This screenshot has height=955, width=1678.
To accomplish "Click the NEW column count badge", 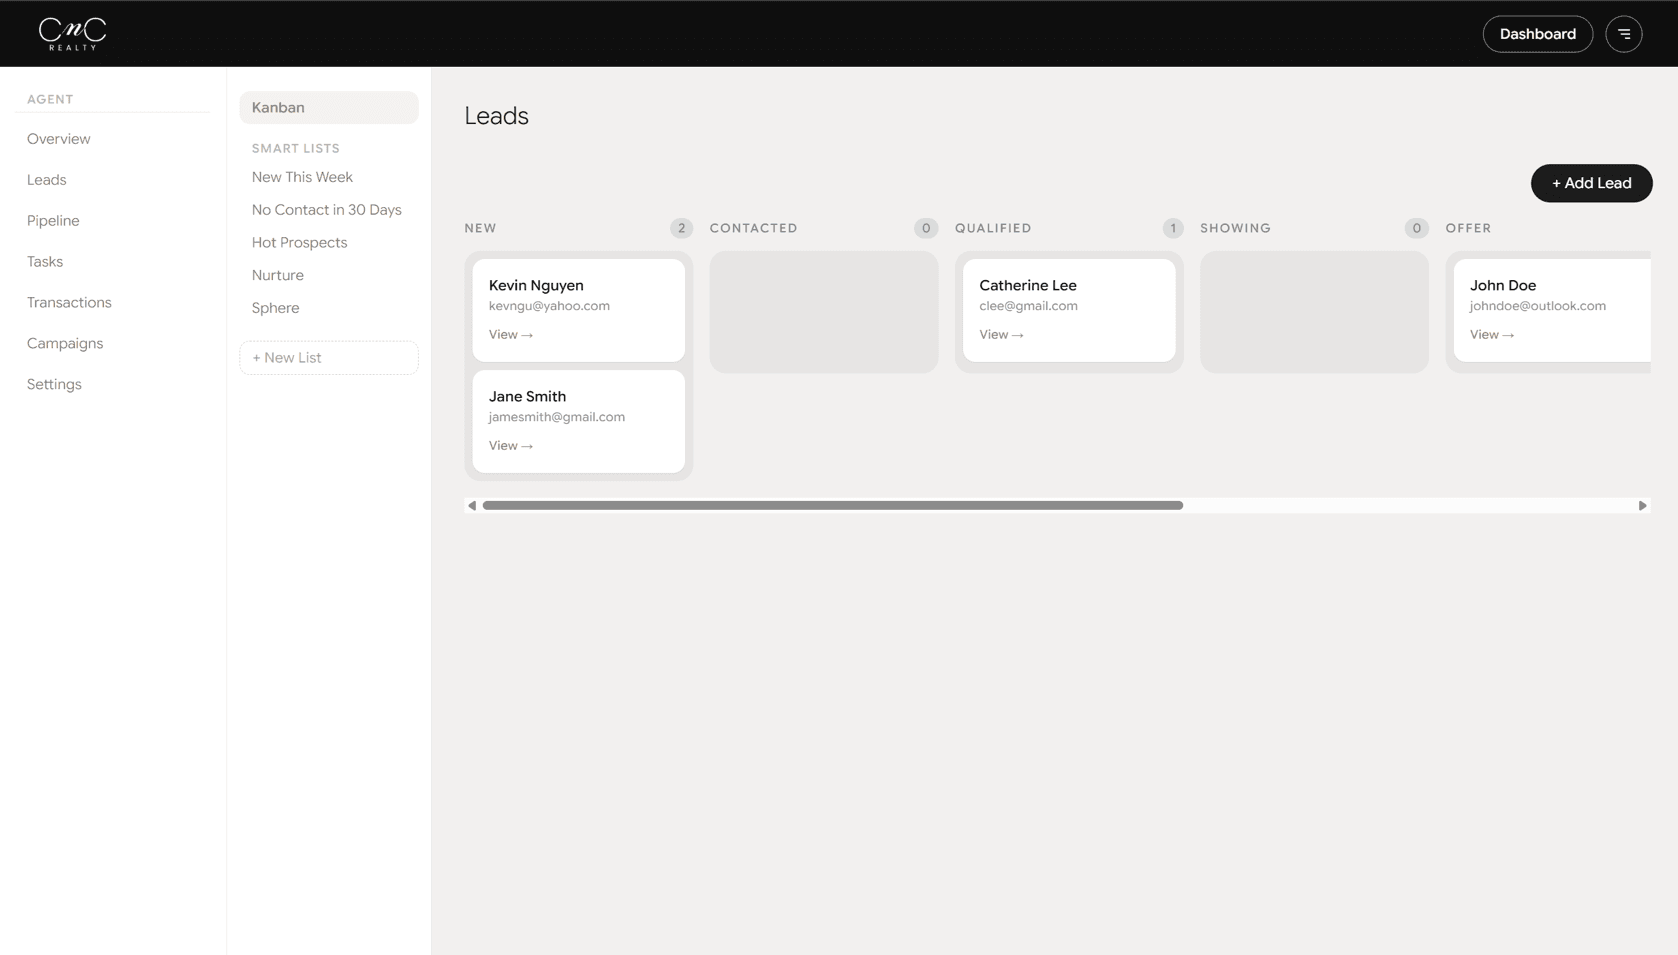I will (681, 228).
